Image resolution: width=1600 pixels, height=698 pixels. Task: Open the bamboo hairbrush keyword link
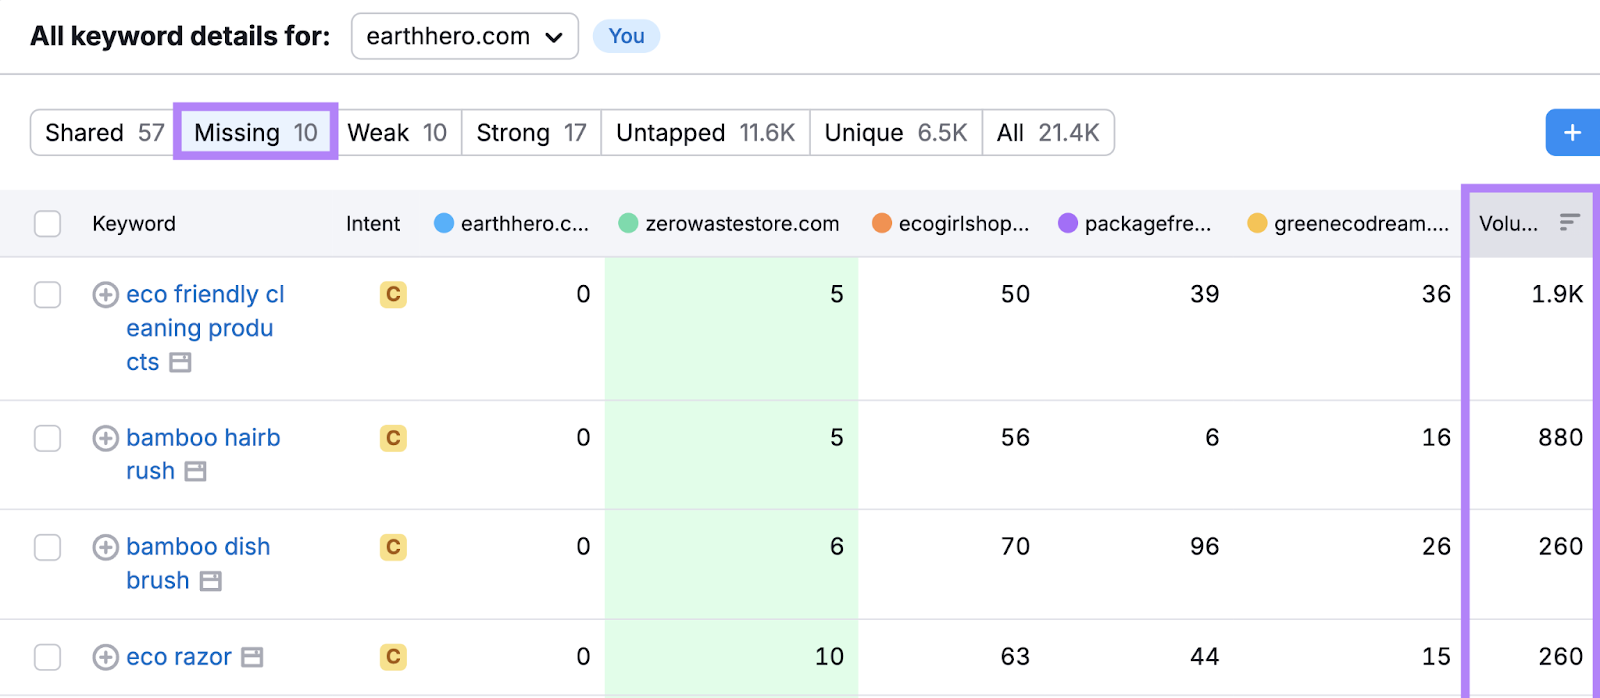(x=203, y=438)
